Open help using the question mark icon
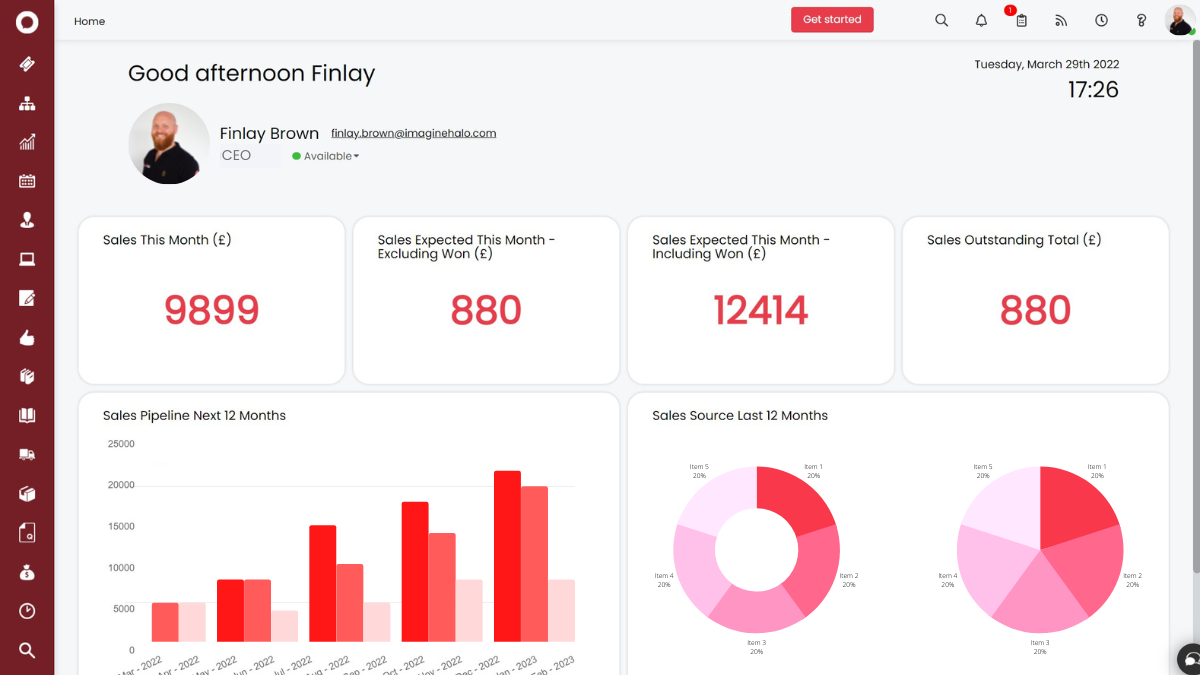Screen dimensions: 1200x675 pyautogui.click(x=1141, y=19)
